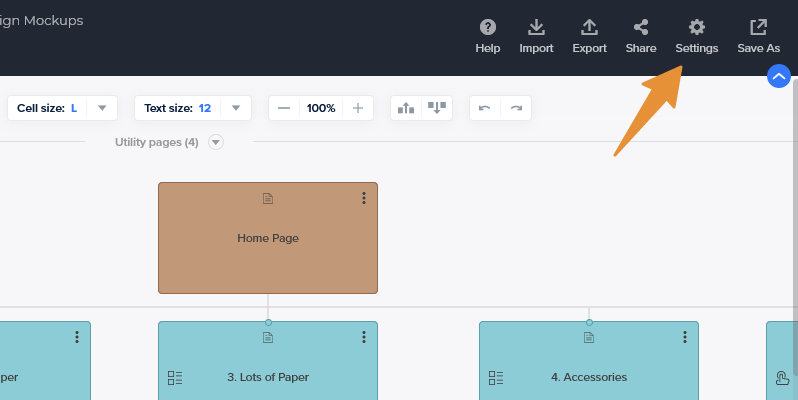Viewport: 798px width, 400px height.
Task: Open the Share options
Action: click(641, 28)
